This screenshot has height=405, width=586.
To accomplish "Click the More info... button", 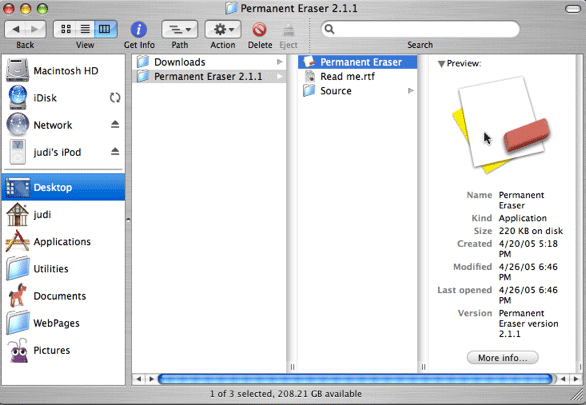I will pos(503,358).
